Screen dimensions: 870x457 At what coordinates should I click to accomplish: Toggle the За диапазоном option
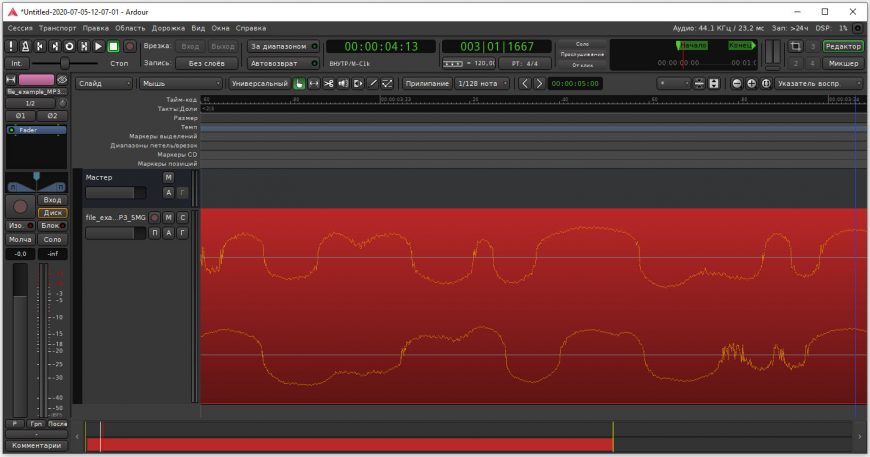click(283, 46)
